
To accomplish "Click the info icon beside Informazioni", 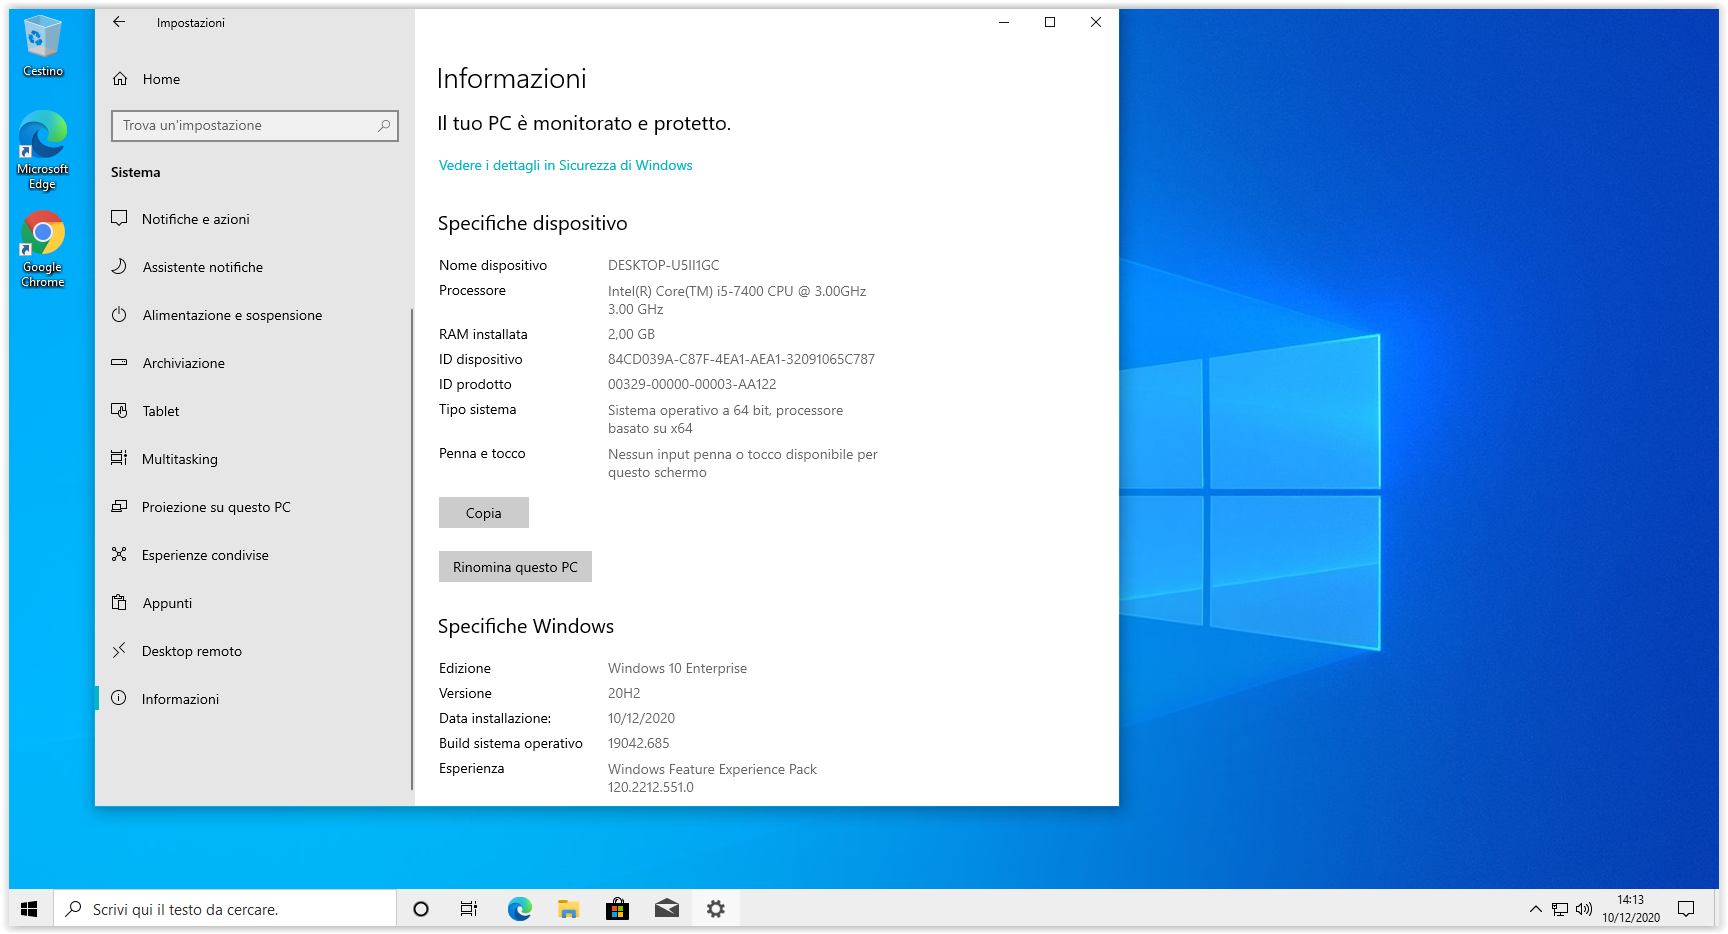I will (119, 698).
